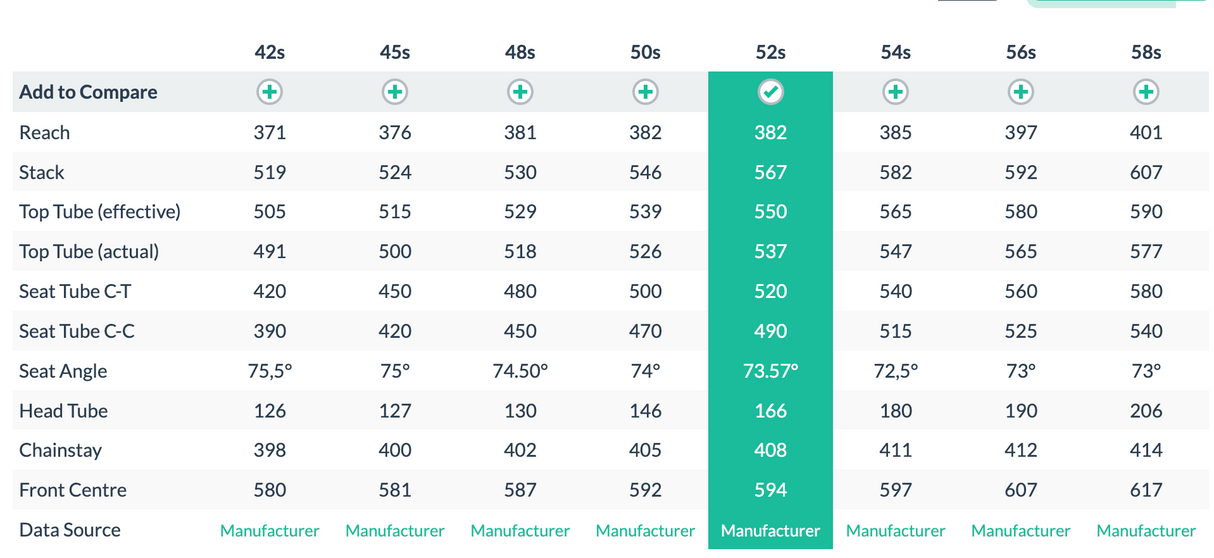Image resolution: width=1214 pixels, height=558 pixels.
Task: Click Manufacturer source link for 48s
Action: tap(520, 531)
